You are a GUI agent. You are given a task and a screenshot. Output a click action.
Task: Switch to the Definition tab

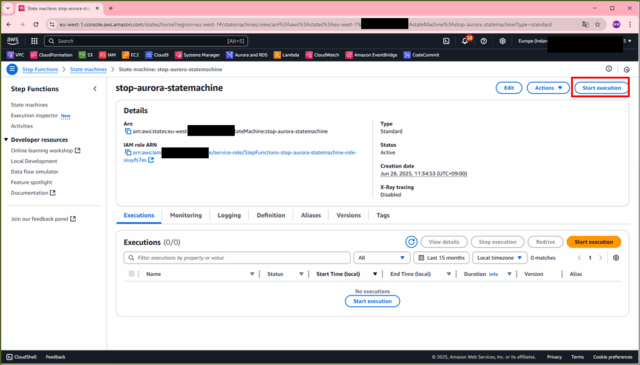(x=271, y=215)
